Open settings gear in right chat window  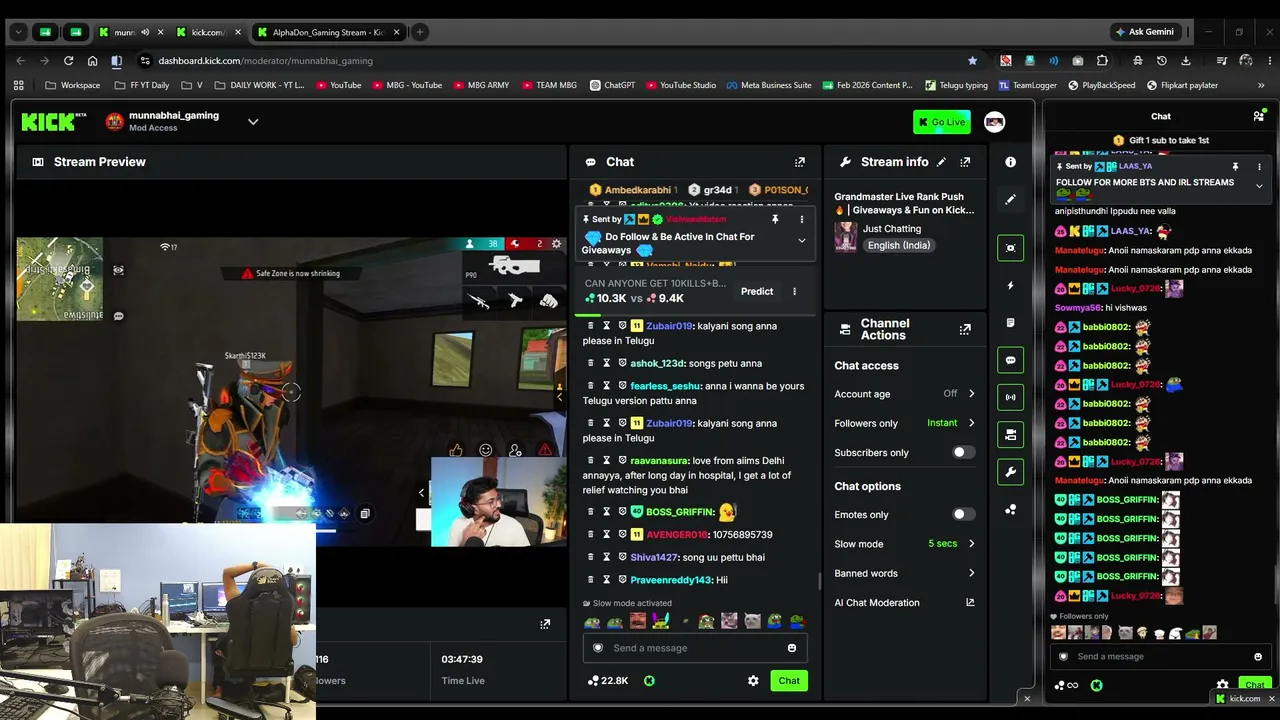1222,686
